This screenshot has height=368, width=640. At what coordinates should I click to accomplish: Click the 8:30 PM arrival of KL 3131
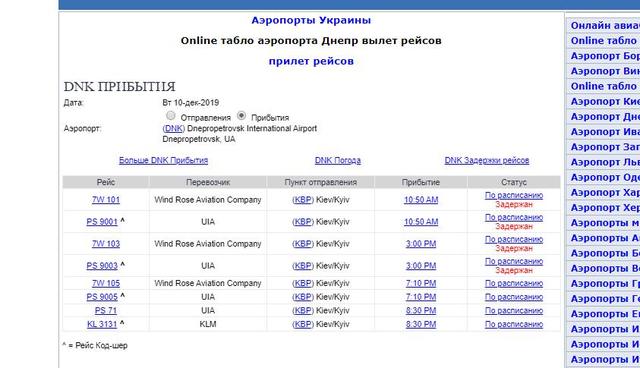pos(421,324)
